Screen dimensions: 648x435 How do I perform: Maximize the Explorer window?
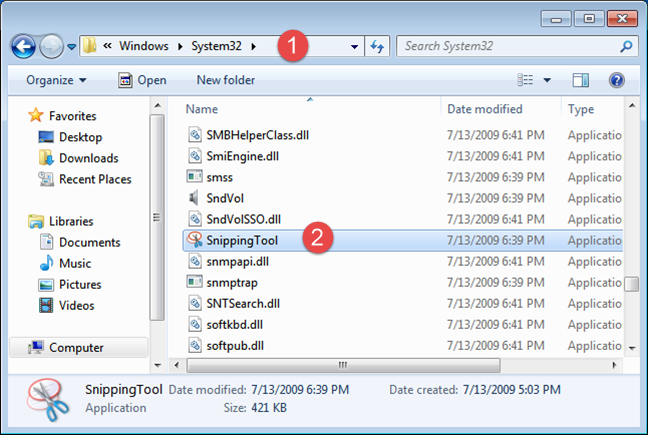tap(589, 19)
